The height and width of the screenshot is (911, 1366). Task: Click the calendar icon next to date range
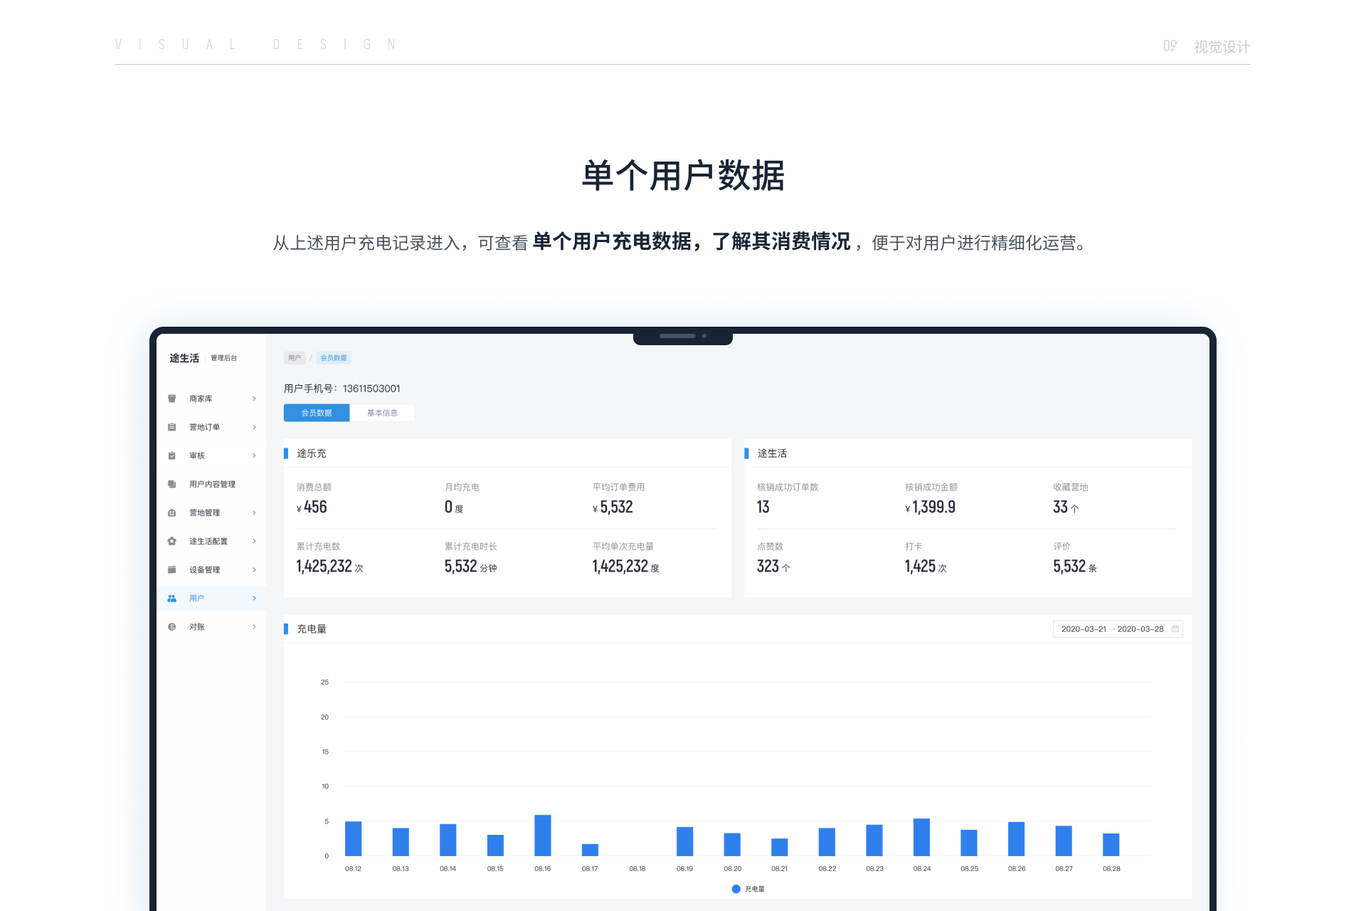1175,629
